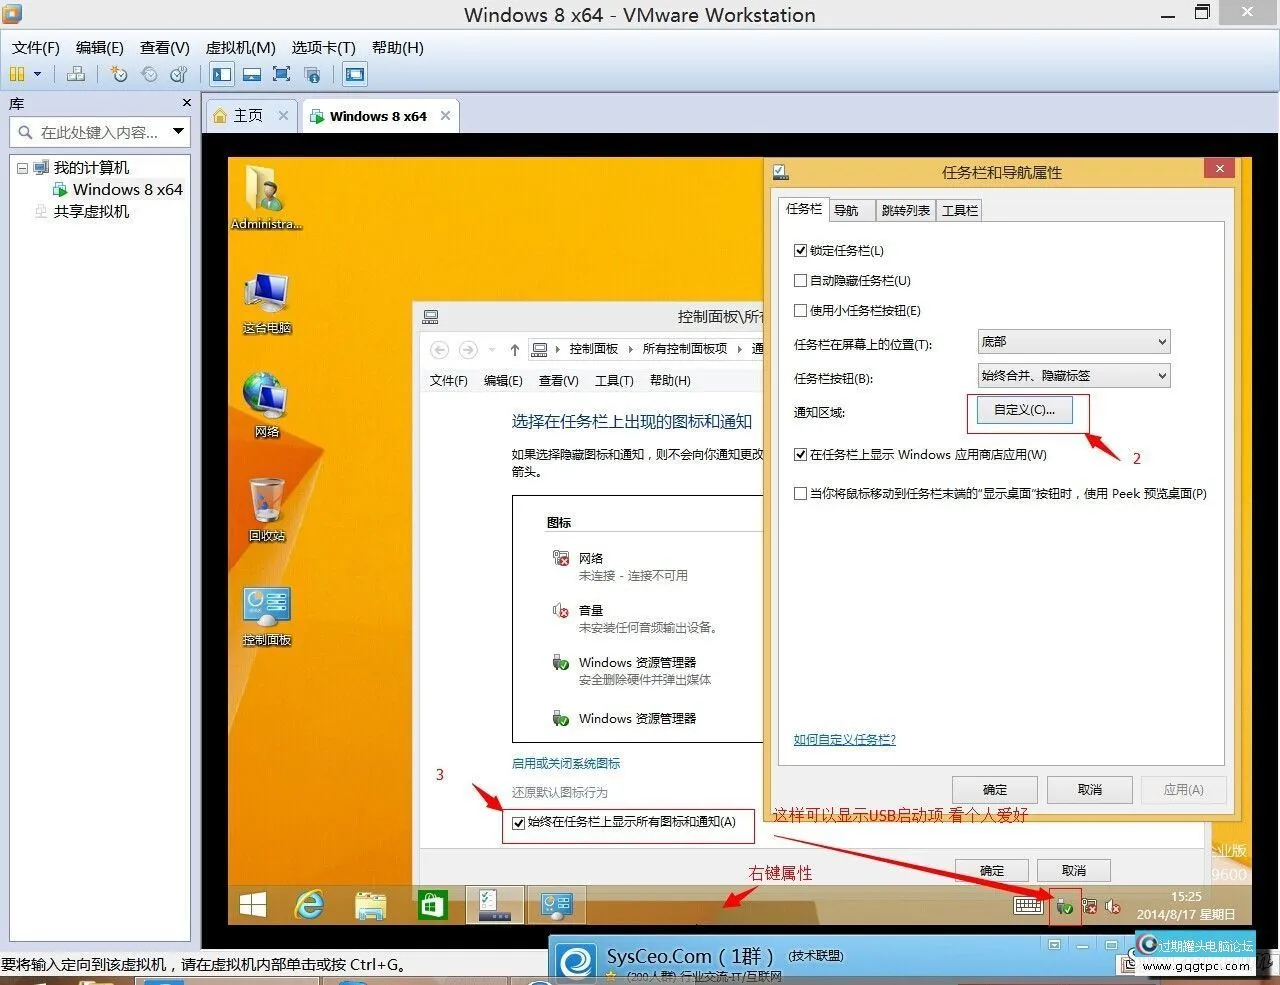Click the Send Ctrl+Alt+Del toolbar icon
The height and width of the screenshot is (985, 1280).
pos(76,74)
